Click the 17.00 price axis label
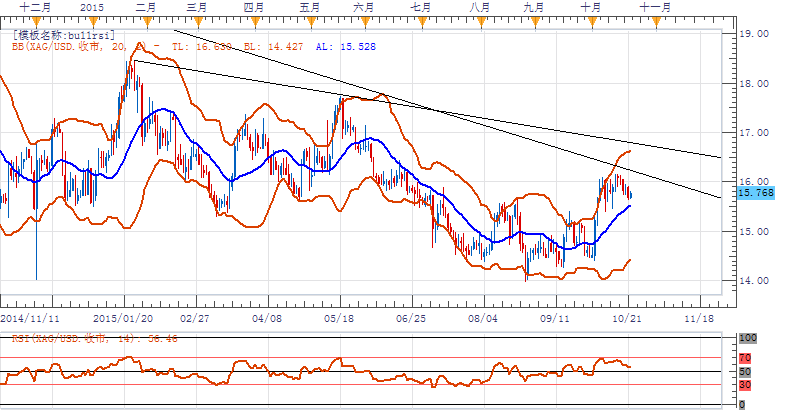 click(754, 132)
